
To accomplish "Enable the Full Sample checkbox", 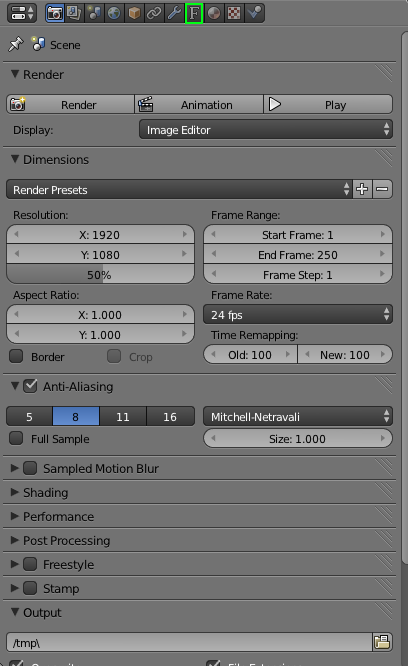I will click(16, 438).
